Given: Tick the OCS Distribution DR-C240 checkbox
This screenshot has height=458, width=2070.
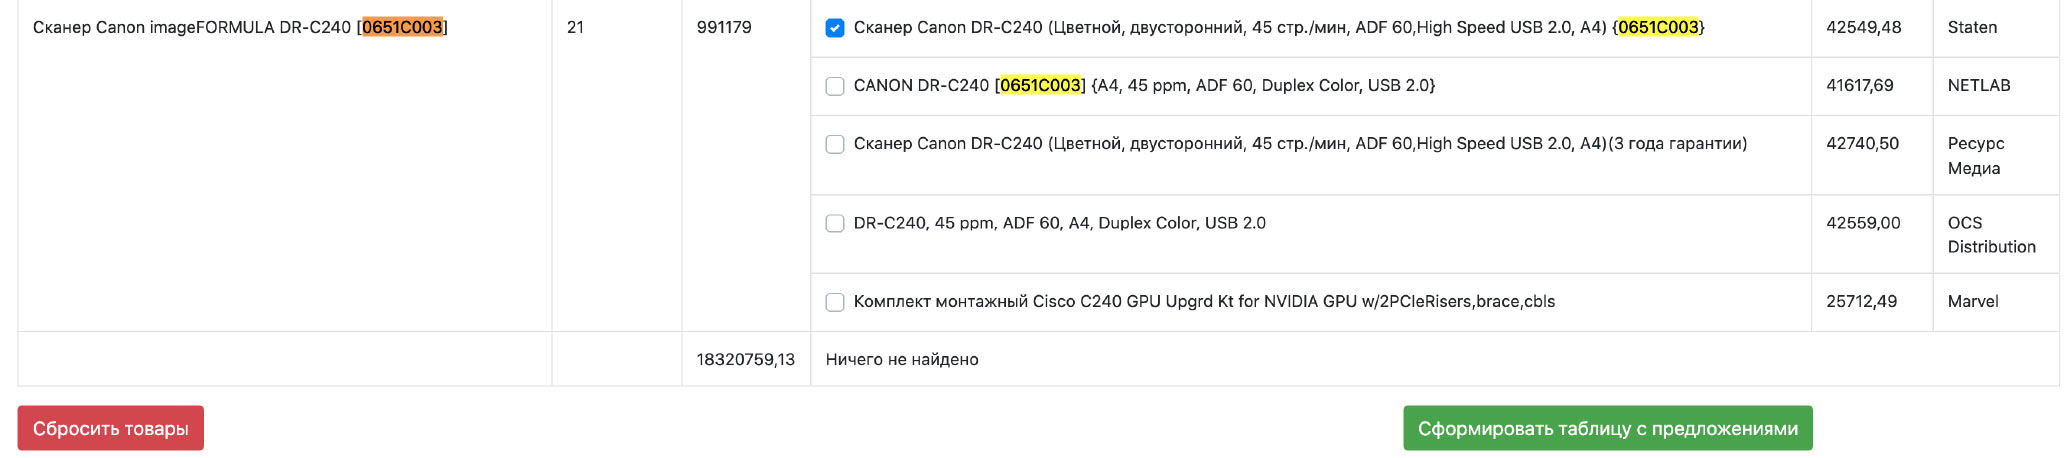Looking at the screenshot, I should pos(834,223).
